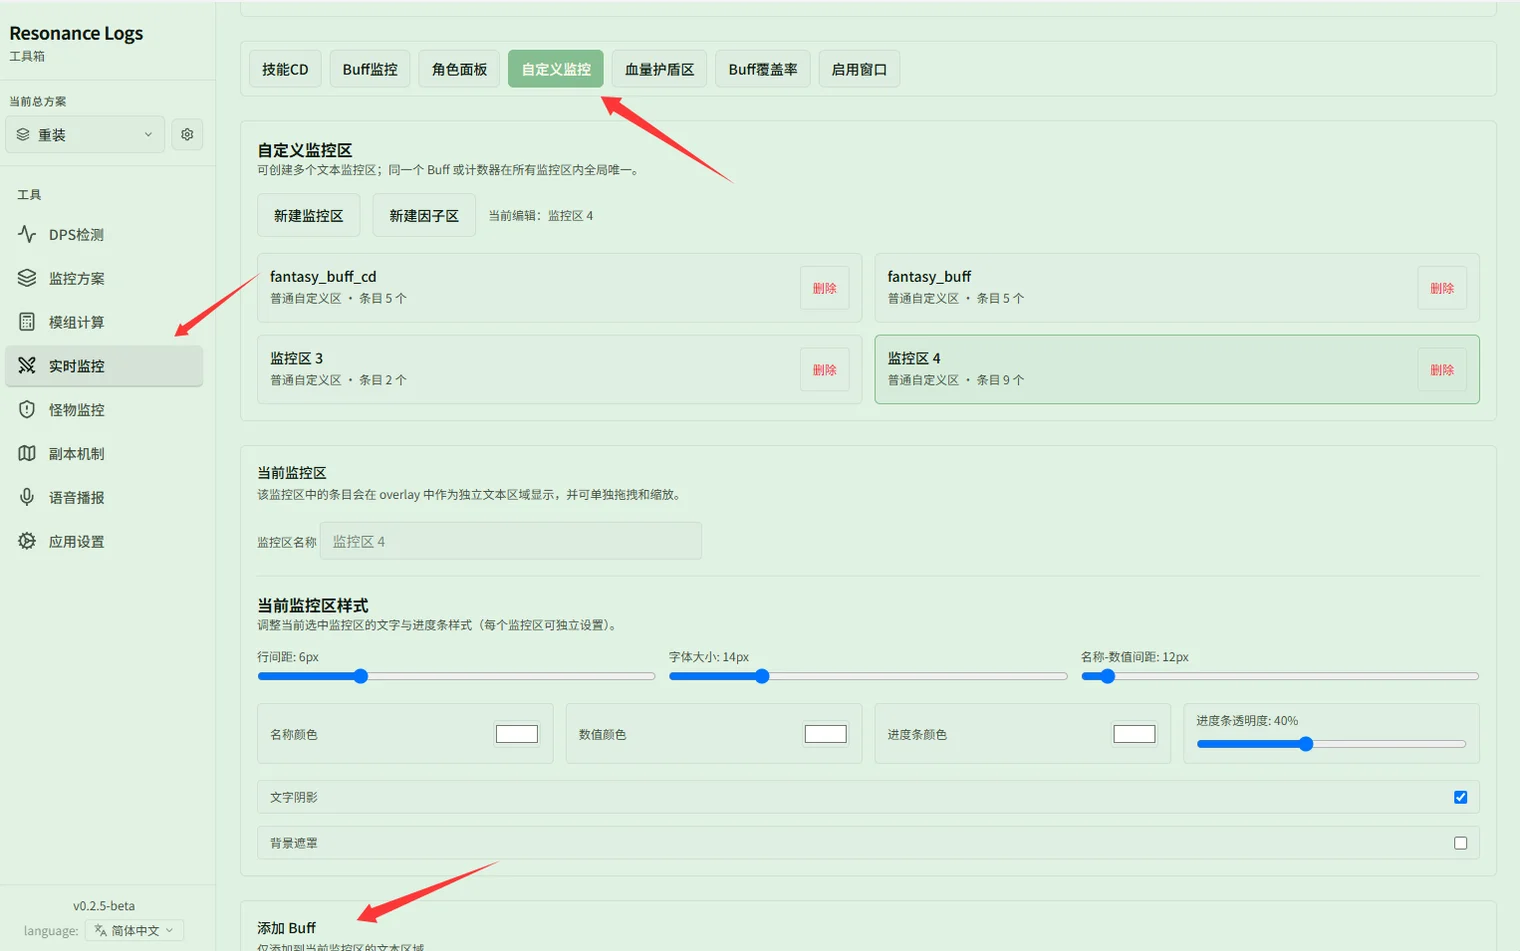Click the 监控区名称 input field
The width and height of the screenshot is (1520, 951).
tap(511, 541)
